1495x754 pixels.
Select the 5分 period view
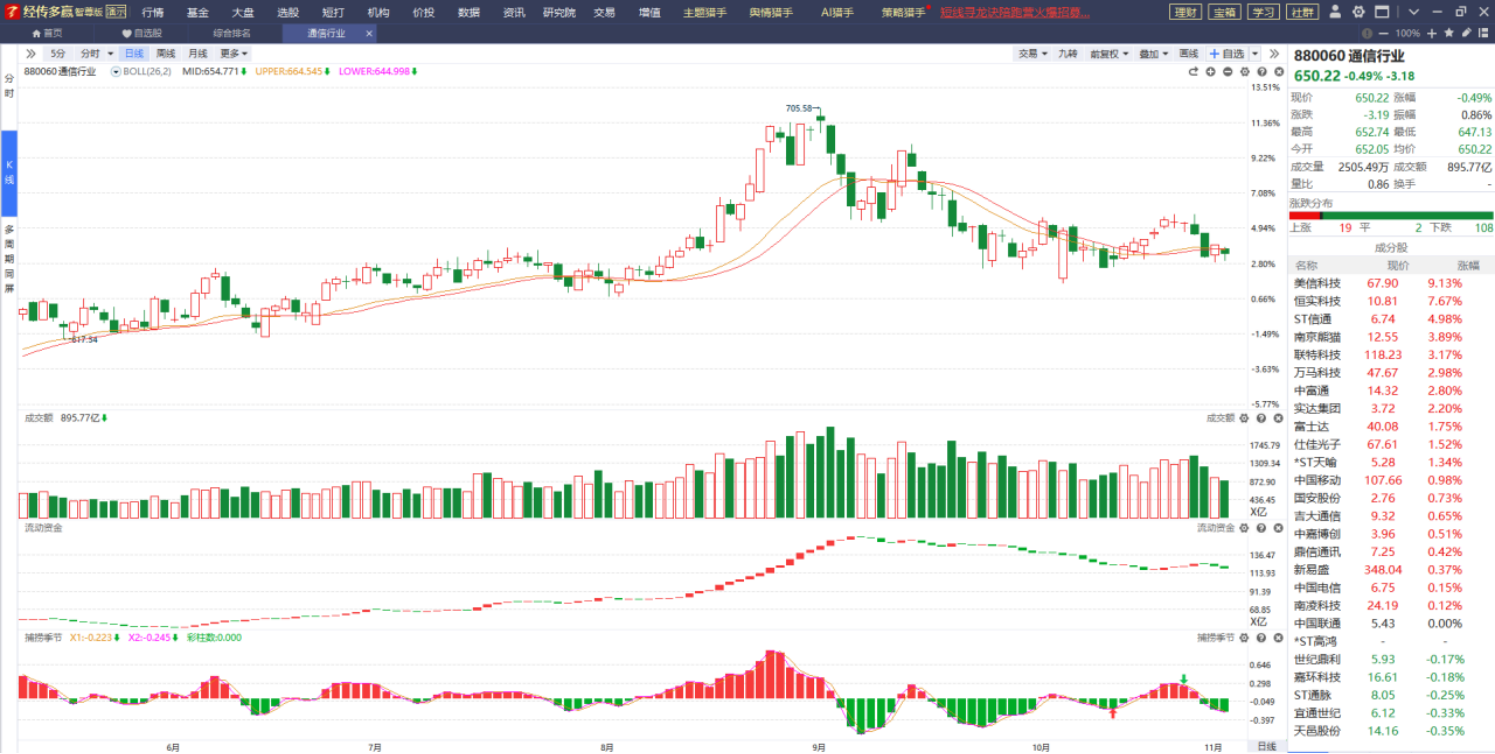(58, 53)
